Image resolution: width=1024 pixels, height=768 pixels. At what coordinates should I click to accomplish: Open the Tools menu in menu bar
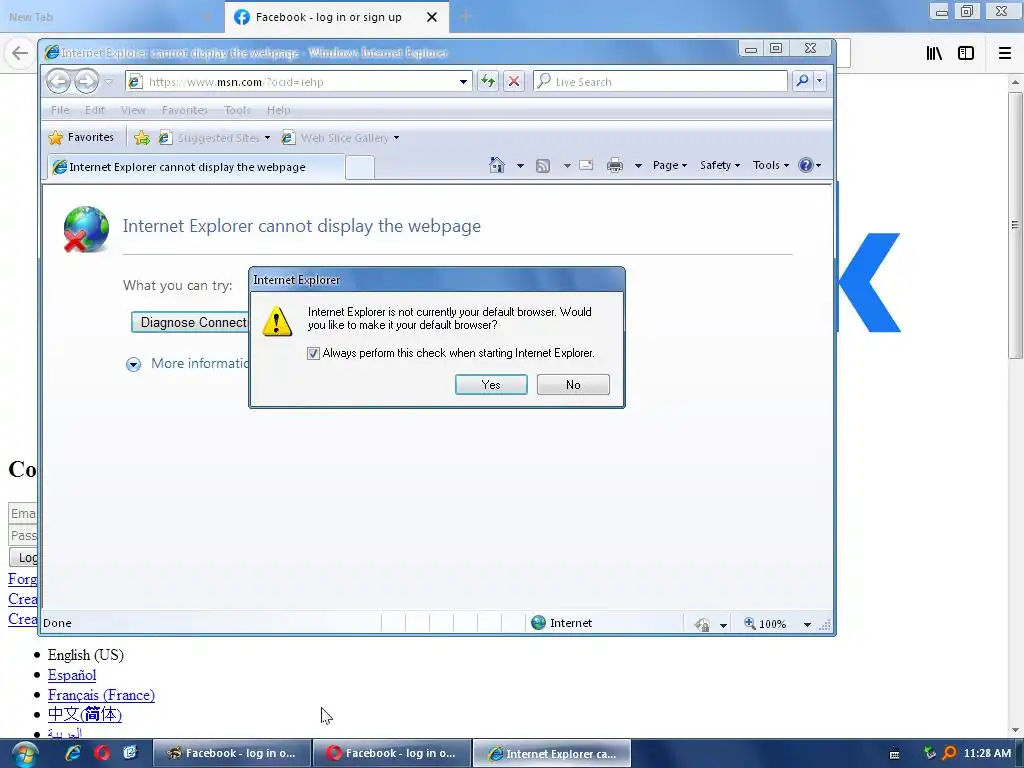point(237,110)
